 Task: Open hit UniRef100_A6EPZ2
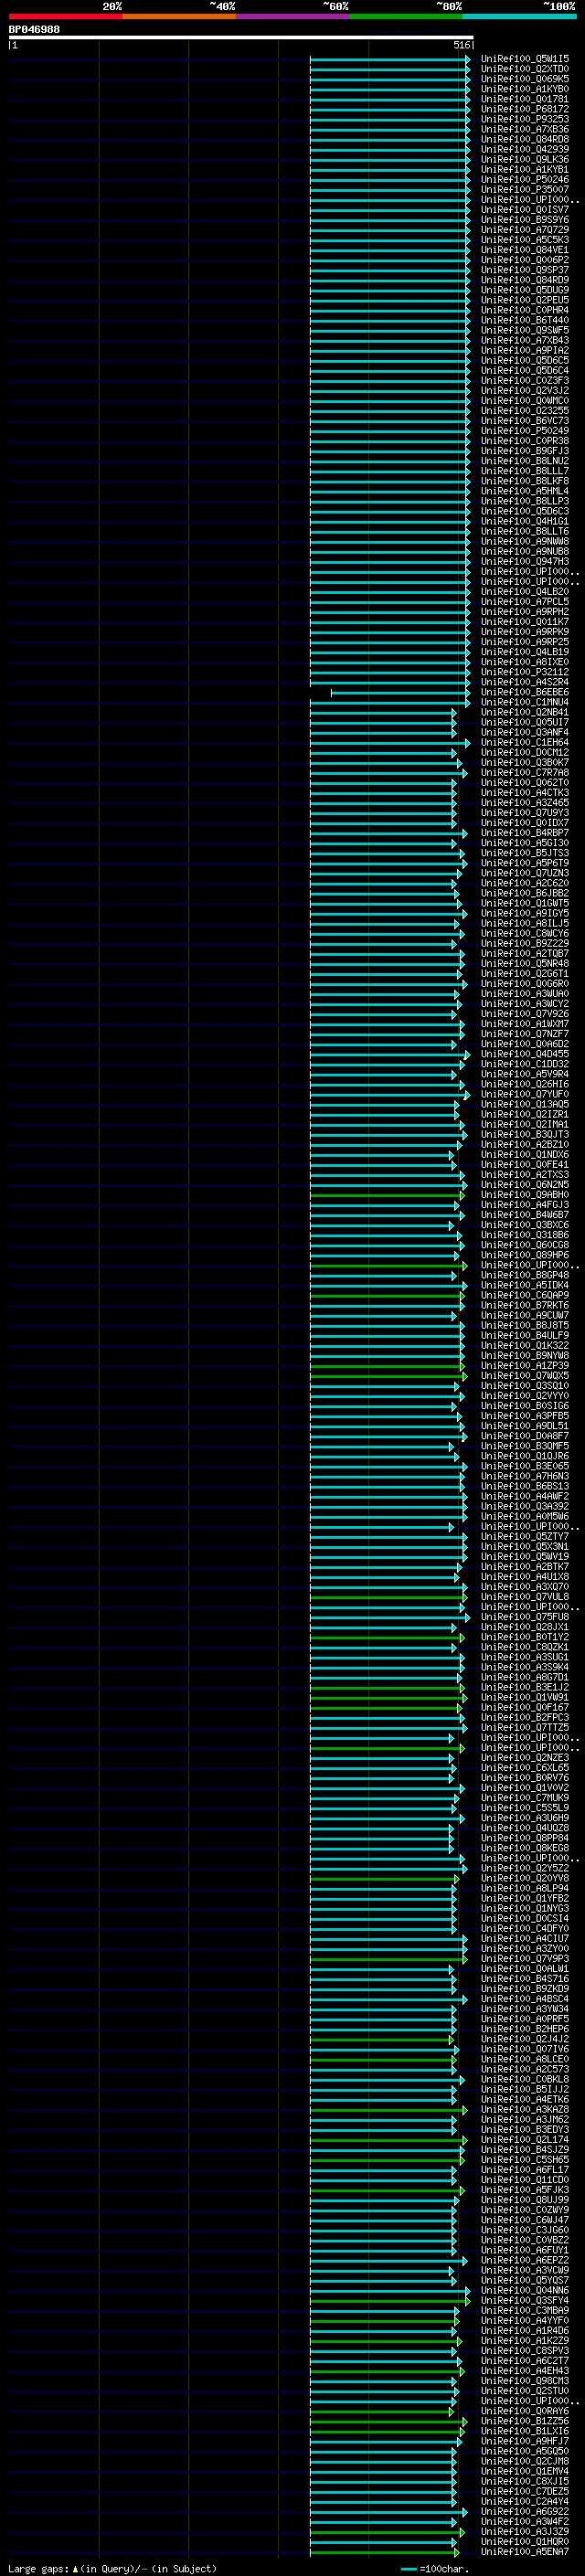tap(525, 2261)
